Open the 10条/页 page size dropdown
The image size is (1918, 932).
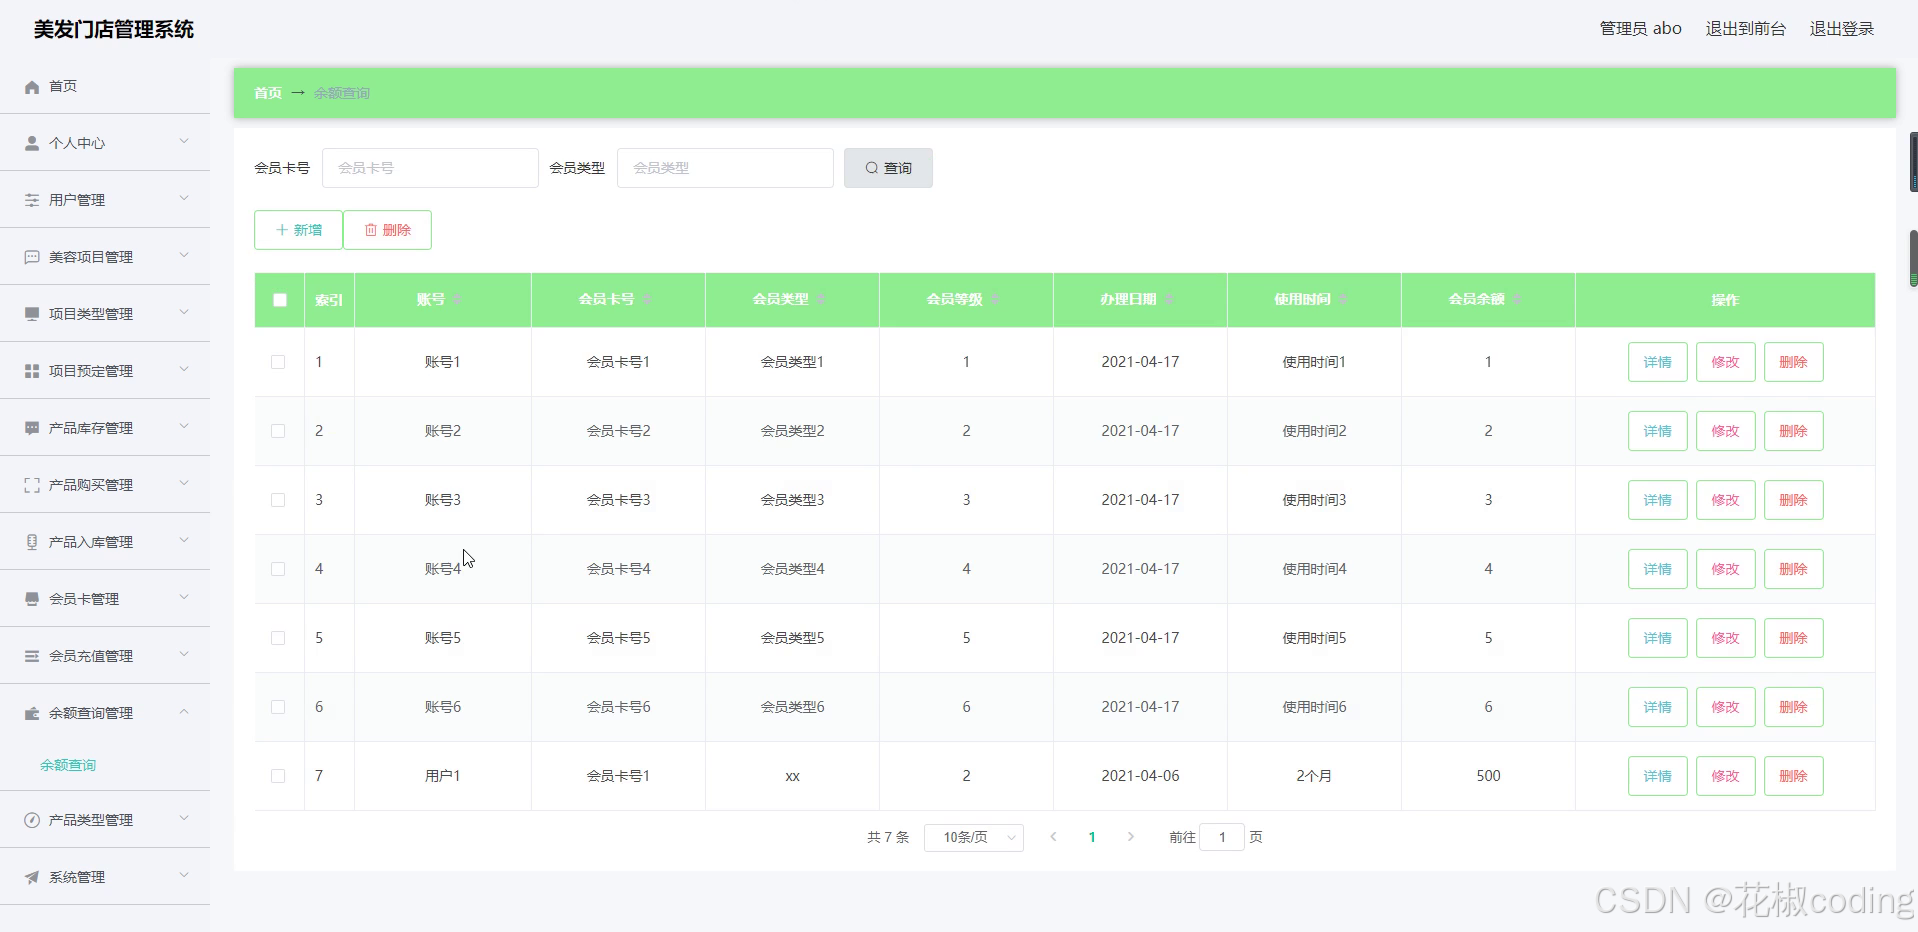point(974,837)
